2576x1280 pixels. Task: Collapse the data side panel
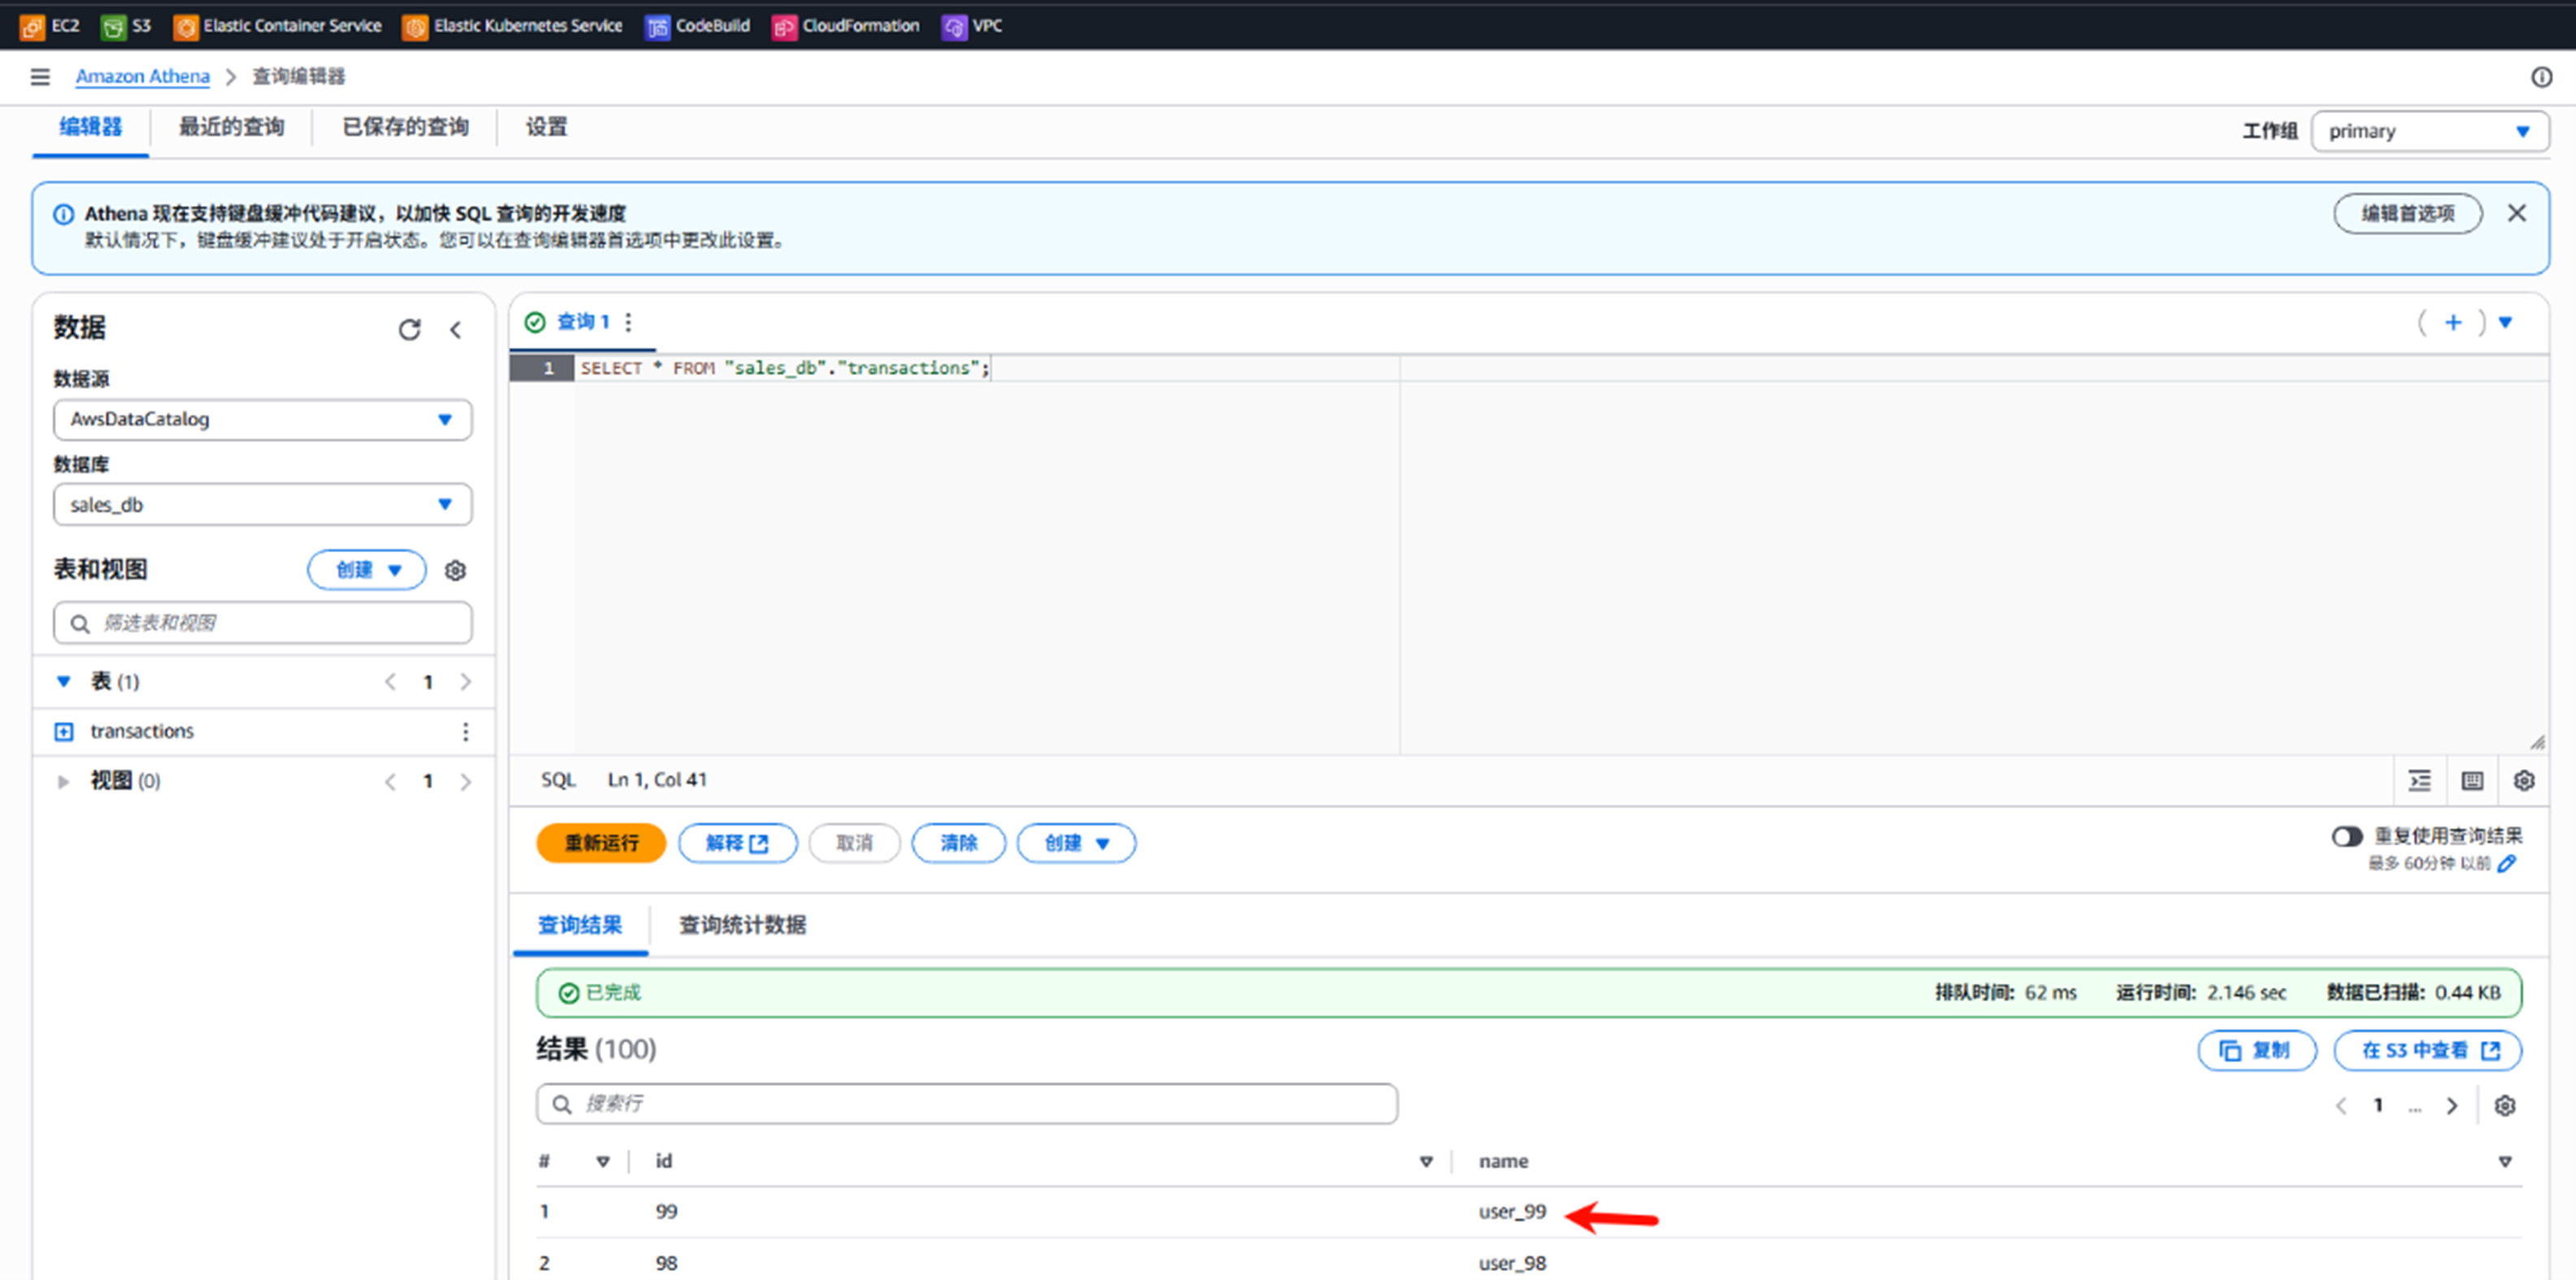click(456, 330)
